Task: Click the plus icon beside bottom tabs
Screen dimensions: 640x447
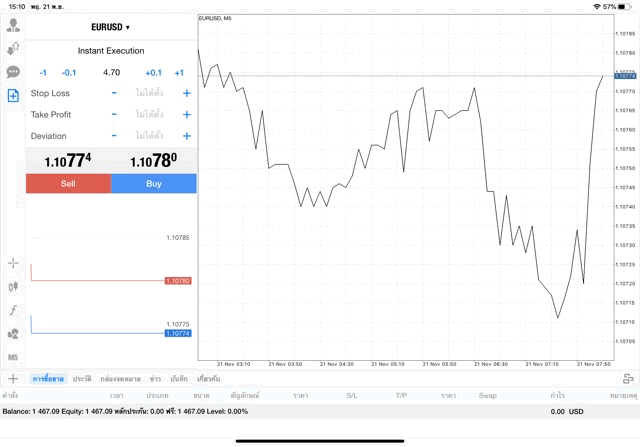Action: point(13,379)
